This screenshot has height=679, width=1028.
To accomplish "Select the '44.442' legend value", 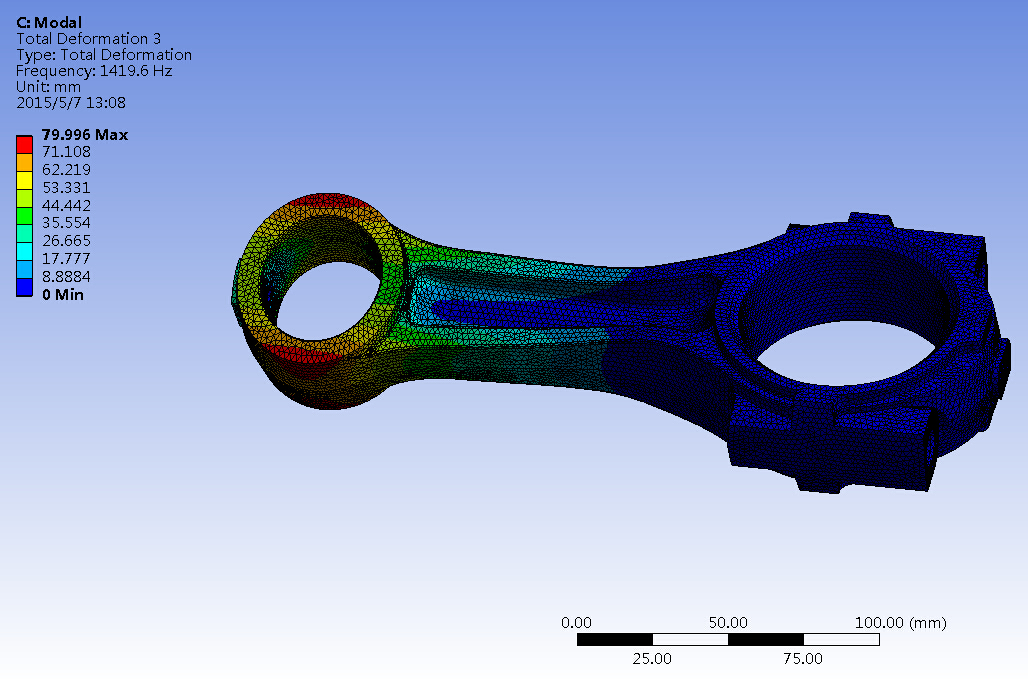I will 66,205.
